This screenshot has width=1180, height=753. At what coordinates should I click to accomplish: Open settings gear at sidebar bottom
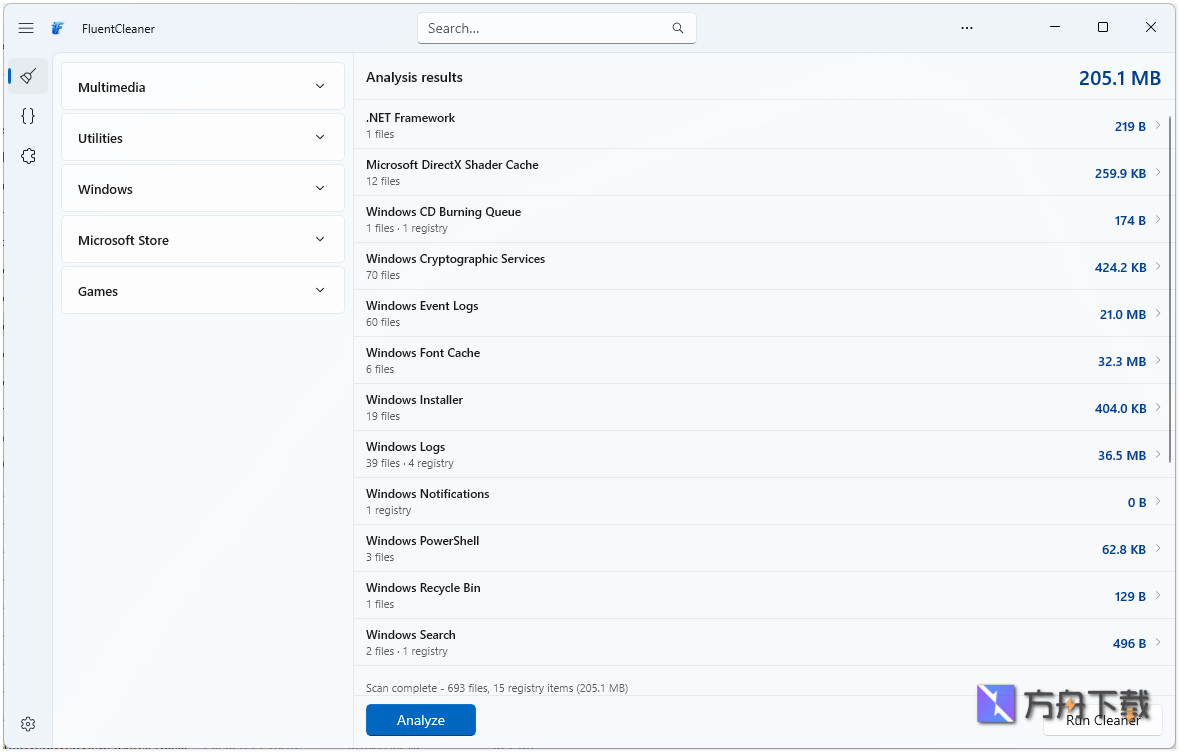pos(29,724)
